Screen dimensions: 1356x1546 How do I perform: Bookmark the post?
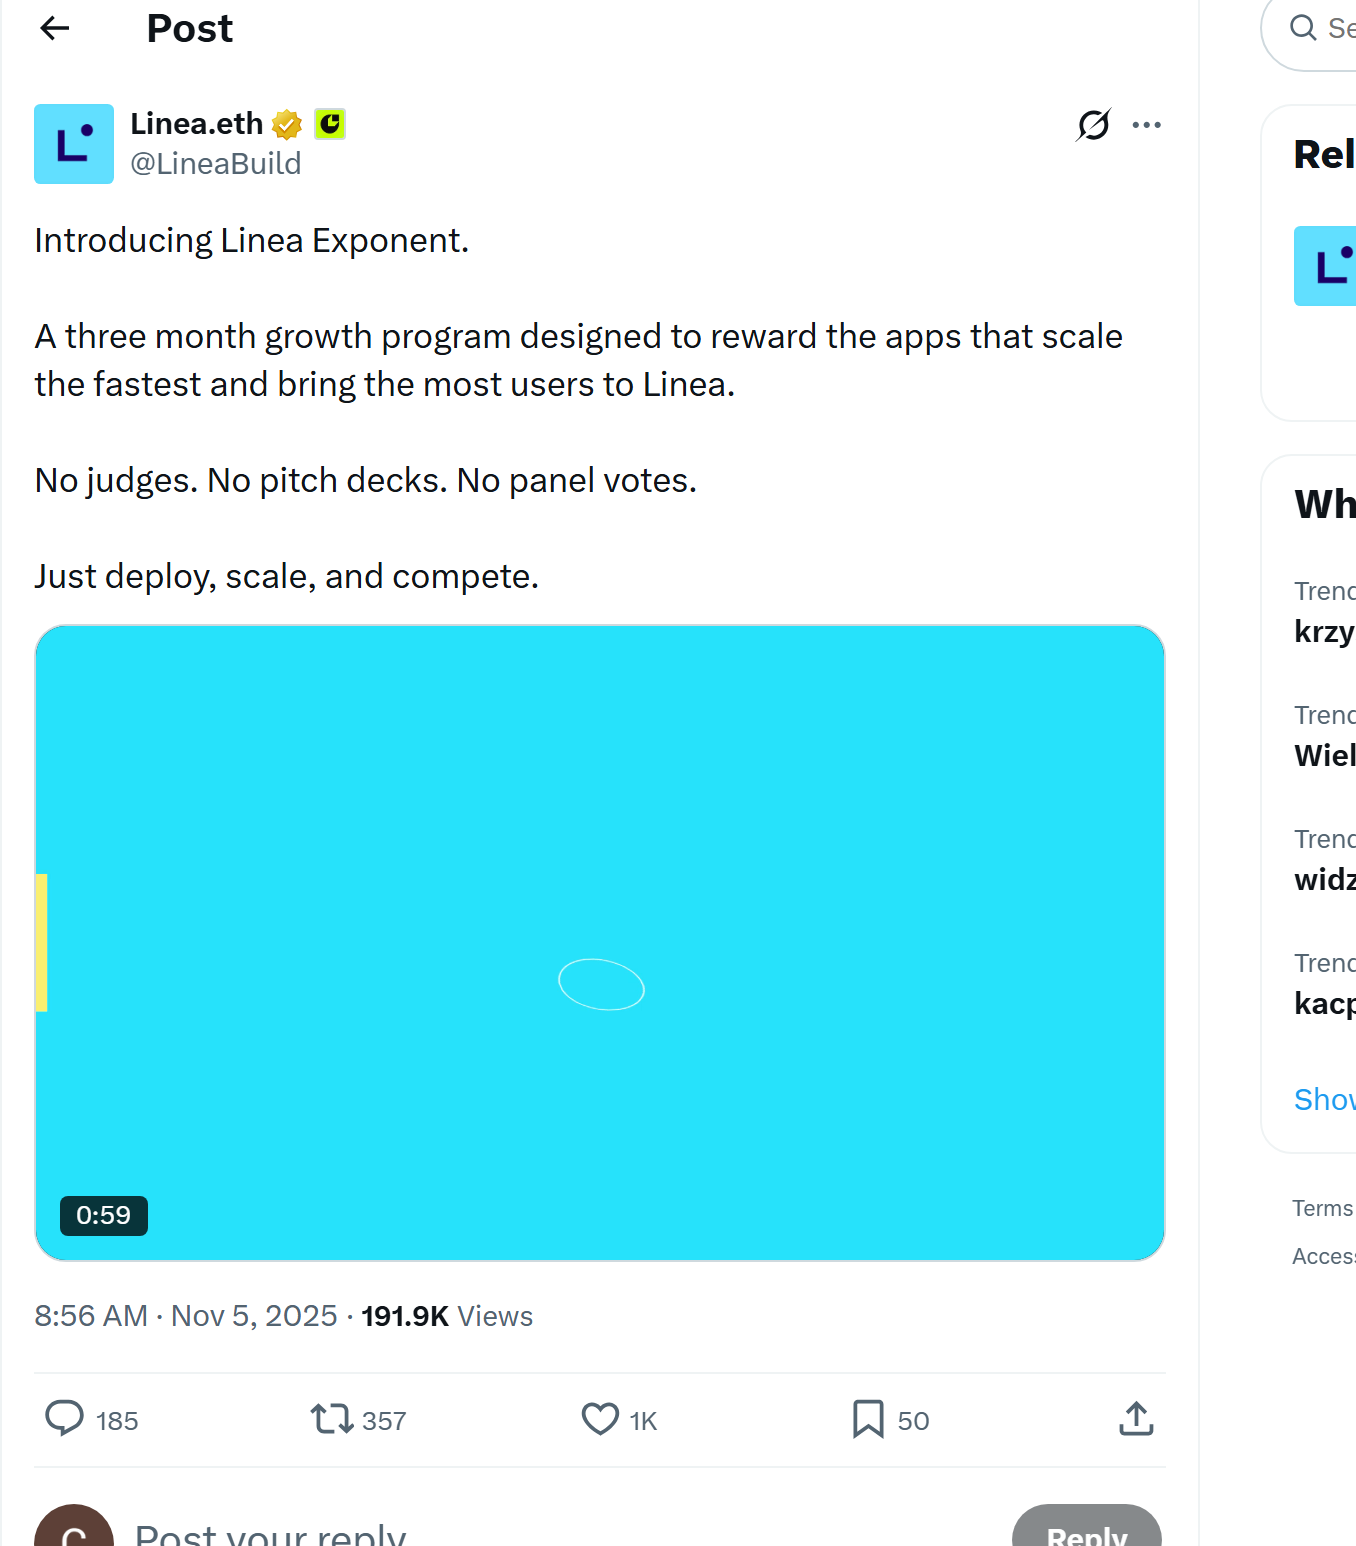click(867, 1419)
